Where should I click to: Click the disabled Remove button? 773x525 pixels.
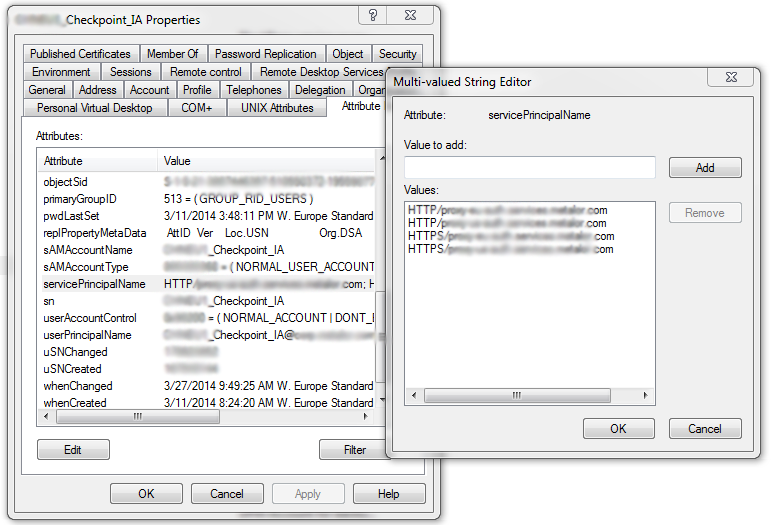[x=705, y=213]
